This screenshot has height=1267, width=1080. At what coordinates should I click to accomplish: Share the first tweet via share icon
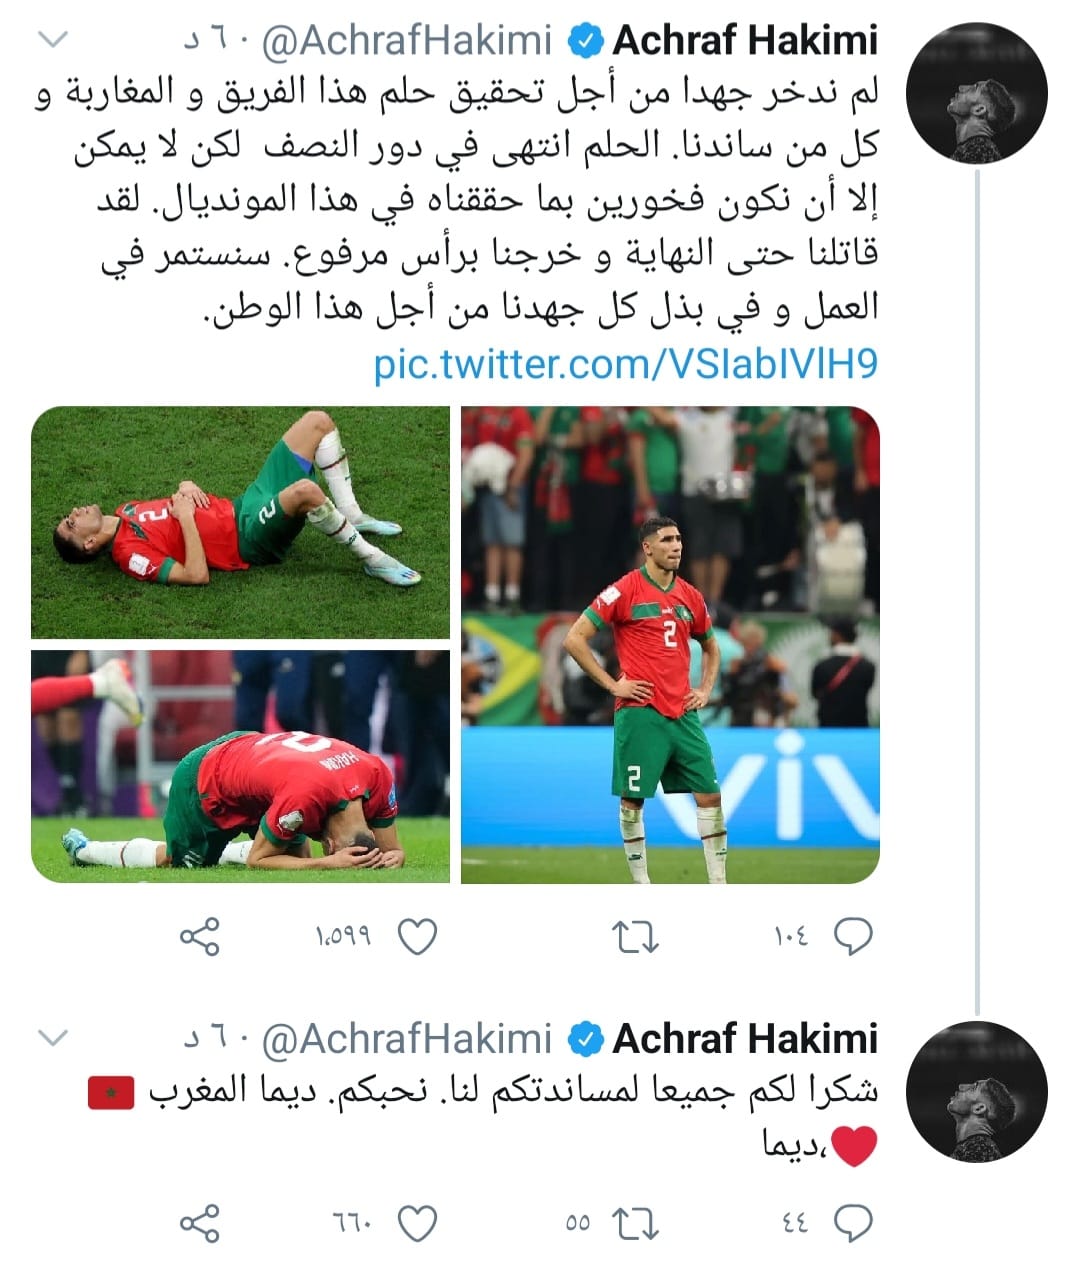pos(199,938)
